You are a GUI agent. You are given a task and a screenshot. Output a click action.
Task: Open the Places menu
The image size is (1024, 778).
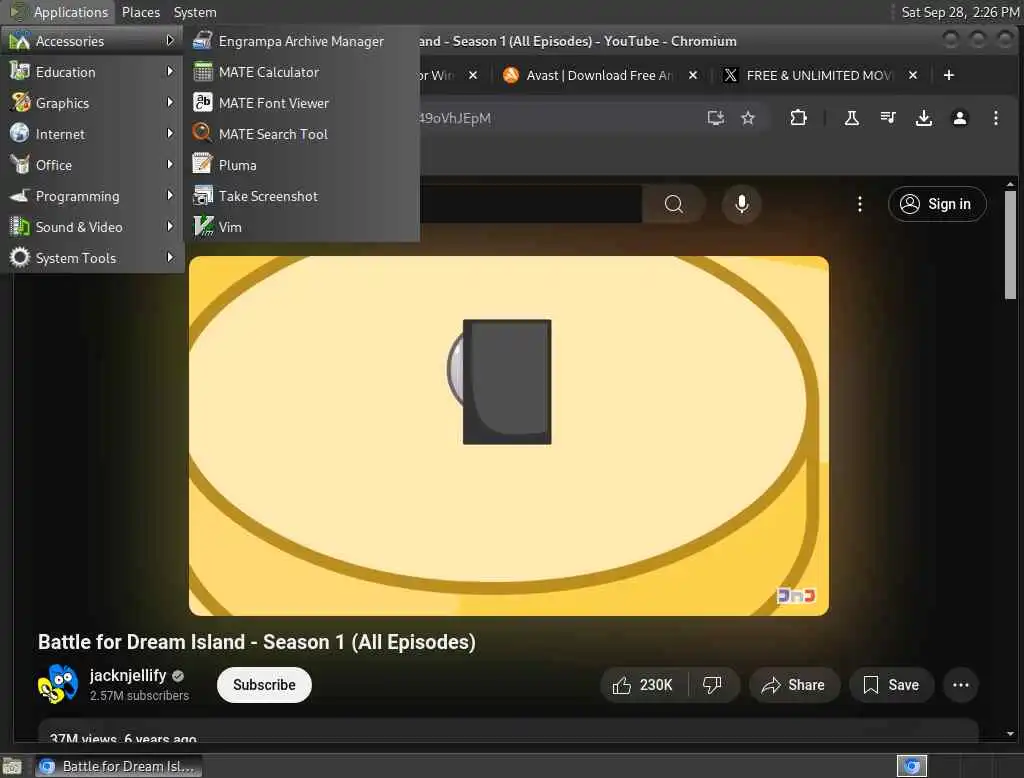(x=140, y=12)
